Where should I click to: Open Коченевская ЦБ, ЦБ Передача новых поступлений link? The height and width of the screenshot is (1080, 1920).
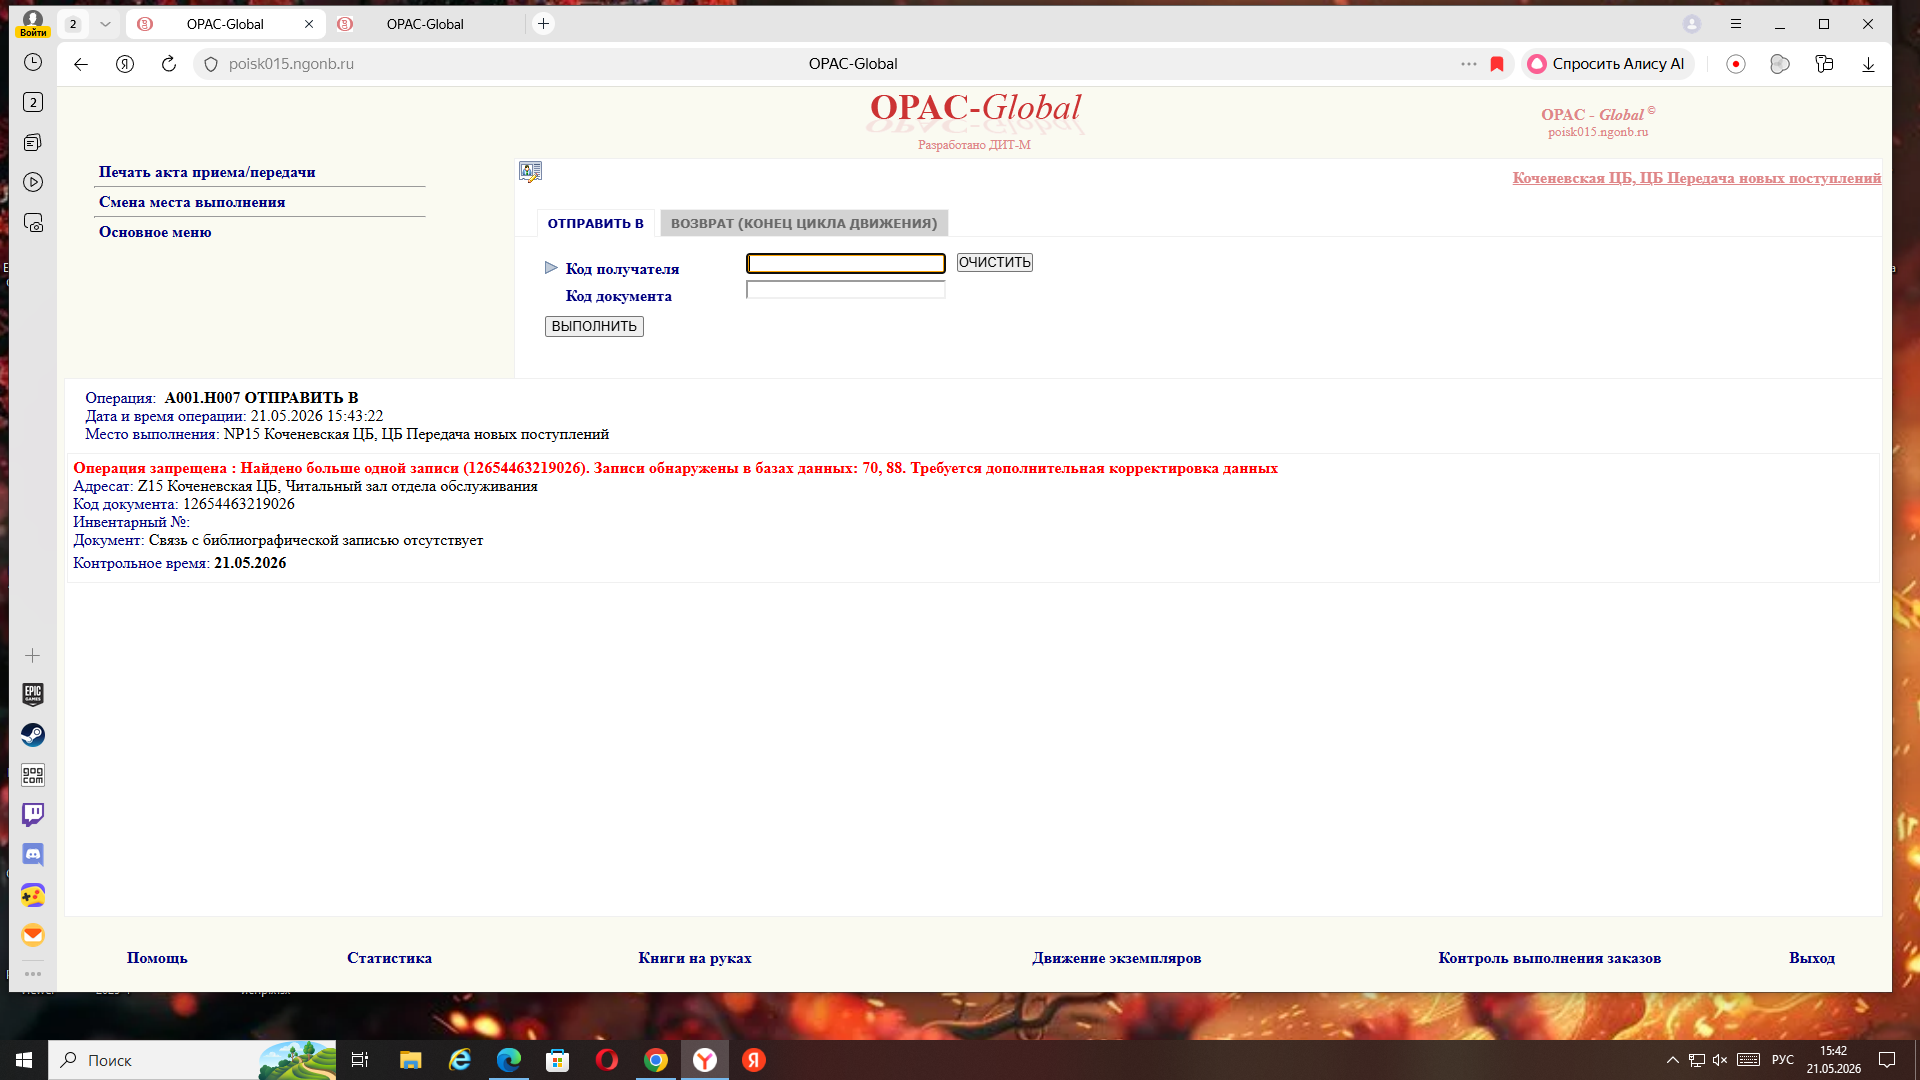(x=1696, y=178)
